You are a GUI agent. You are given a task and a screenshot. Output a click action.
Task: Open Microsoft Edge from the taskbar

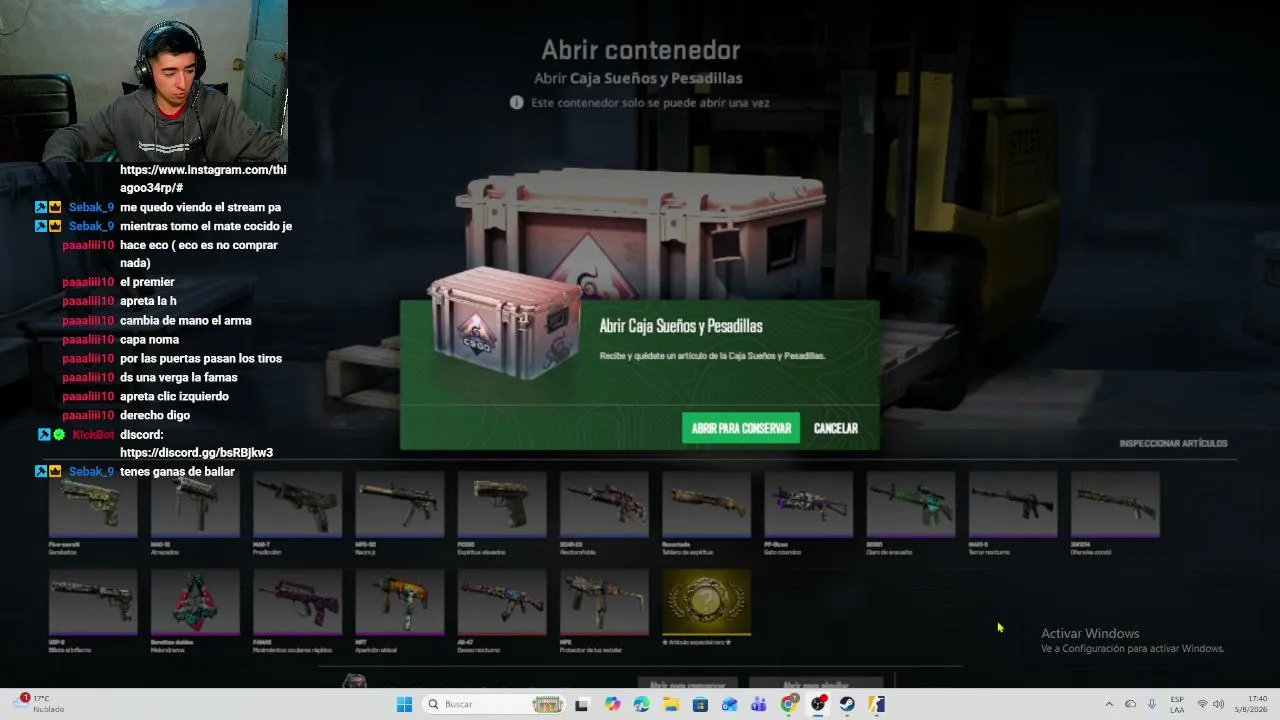pyautogui.click(x=641, y=704)
